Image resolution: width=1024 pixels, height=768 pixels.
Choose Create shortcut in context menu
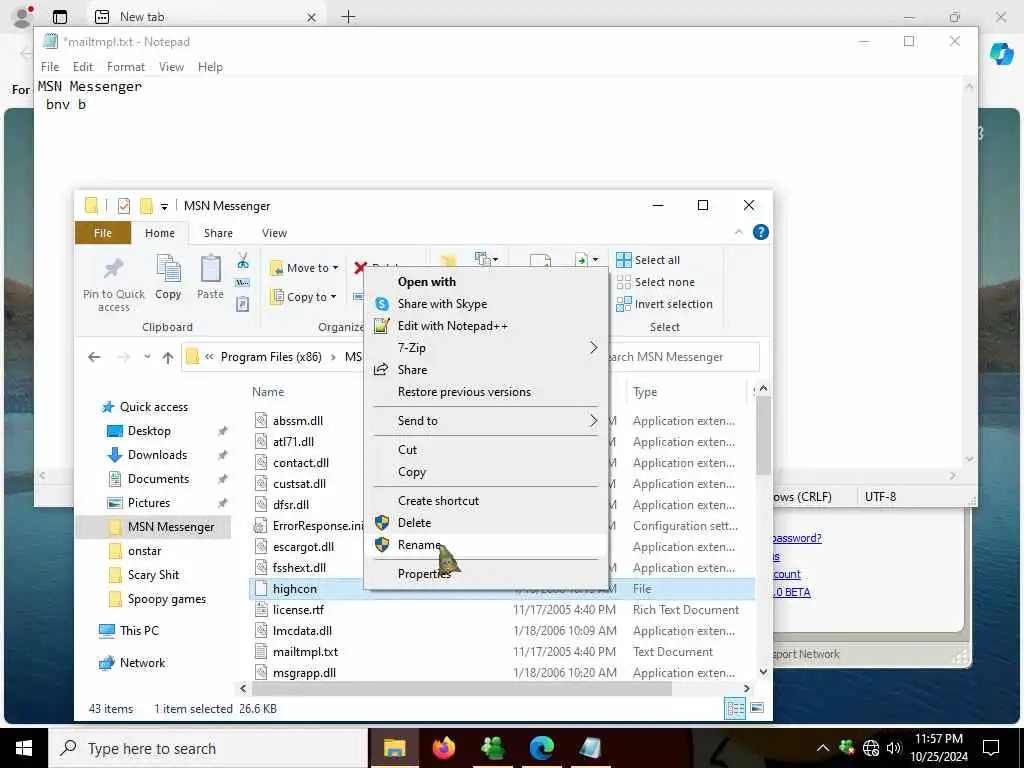485,501
